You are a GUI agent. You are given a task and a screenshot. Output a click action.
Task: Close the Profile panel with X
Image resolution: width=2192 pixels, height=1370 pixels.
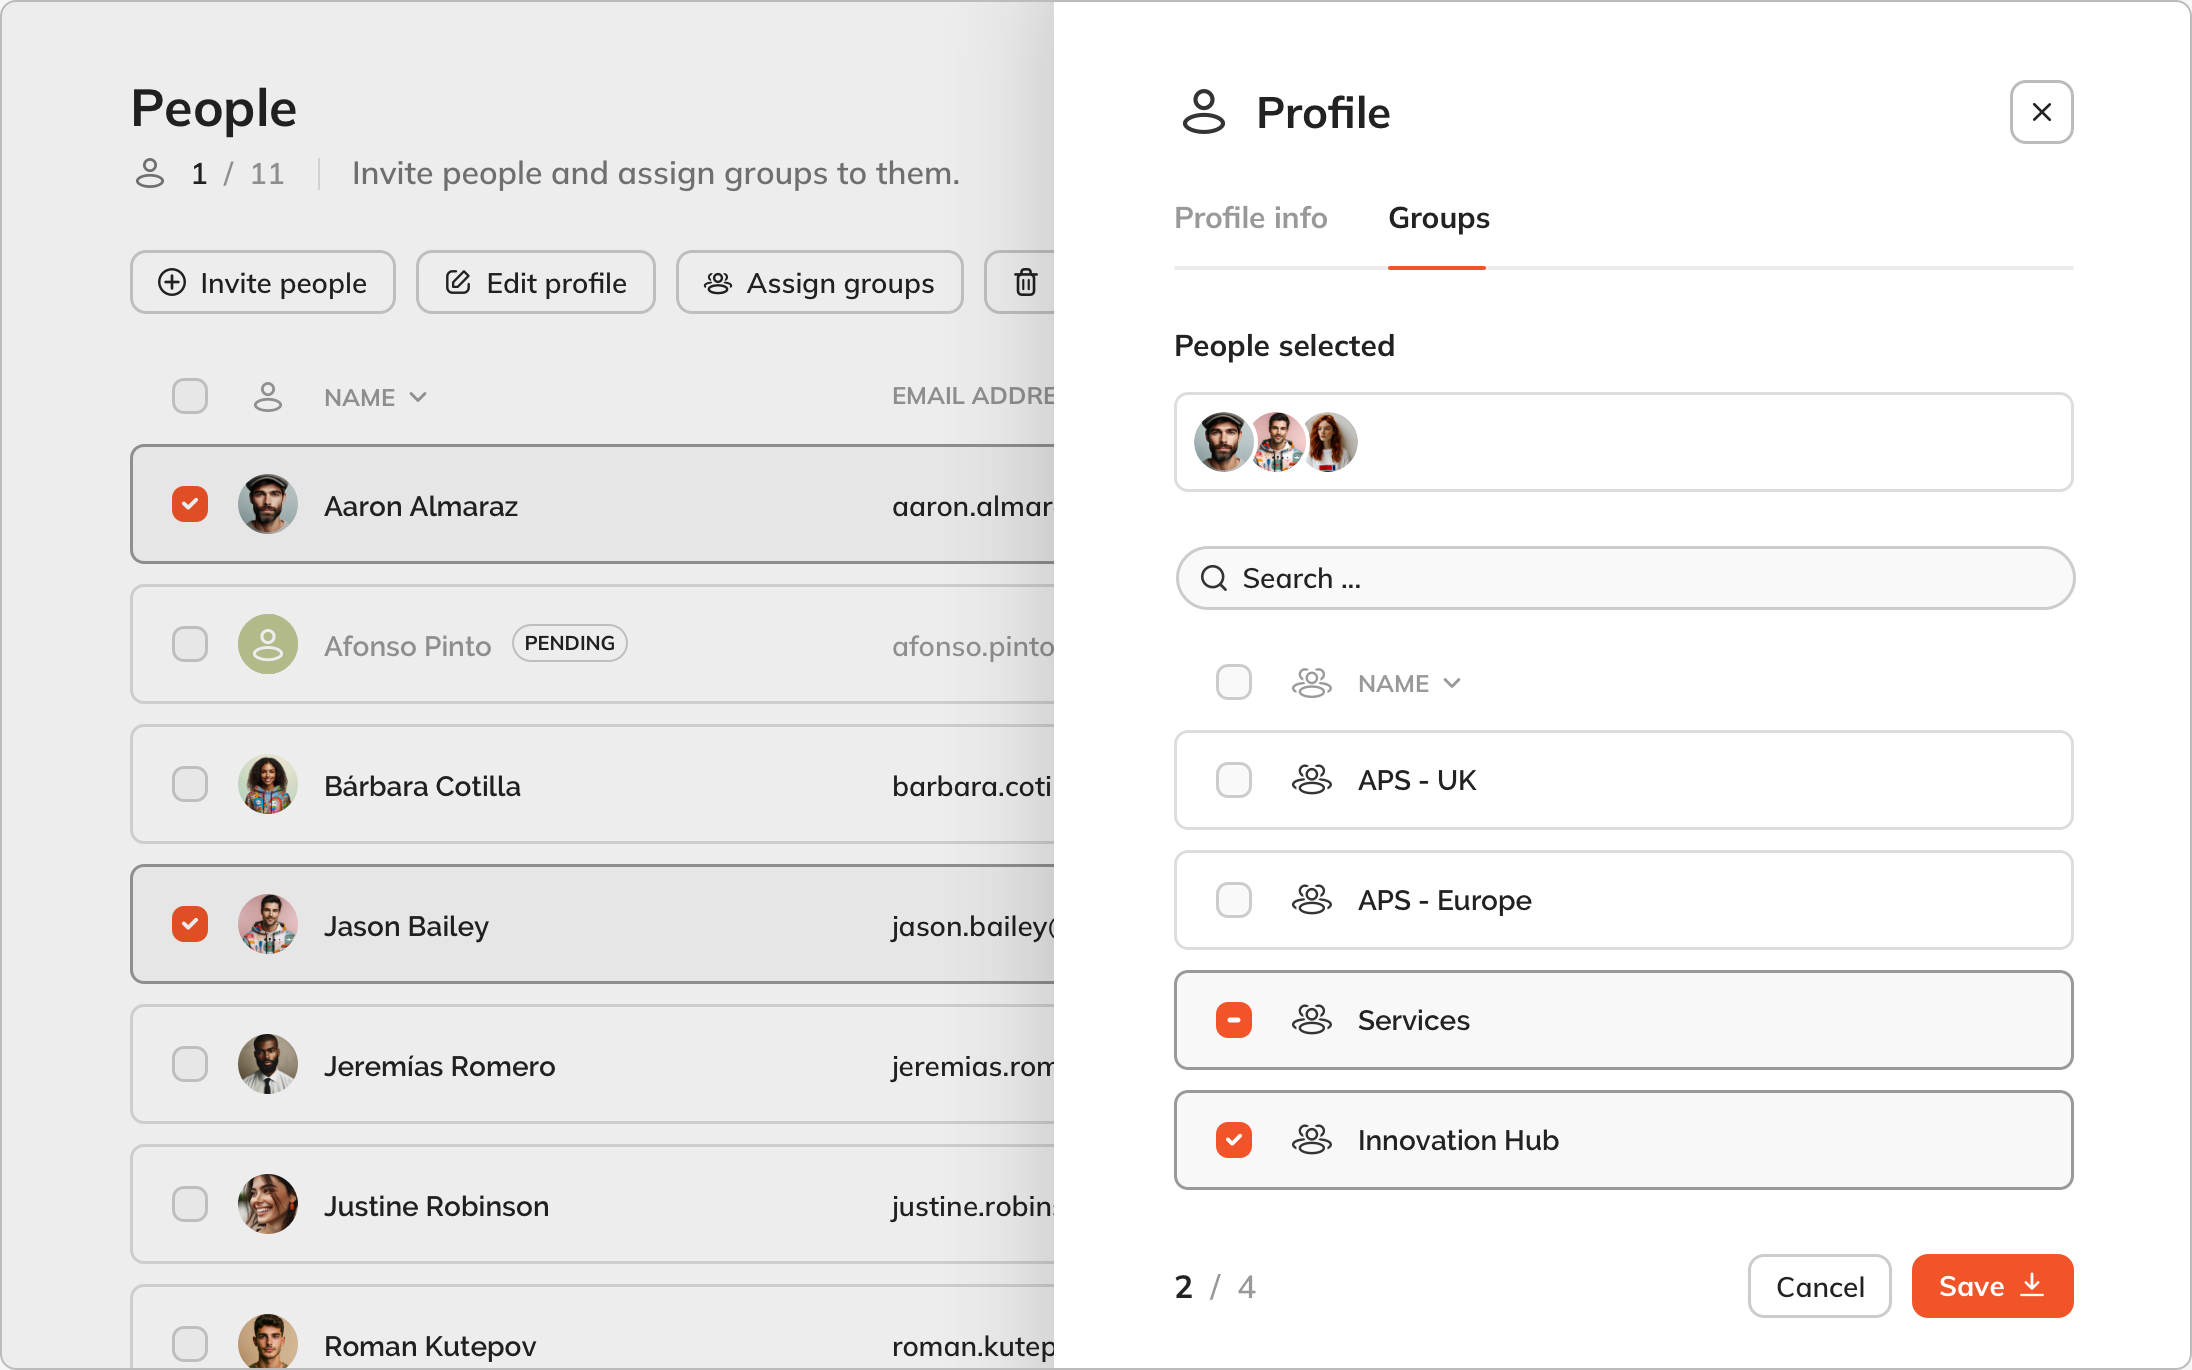click(x=2041, y=112)
